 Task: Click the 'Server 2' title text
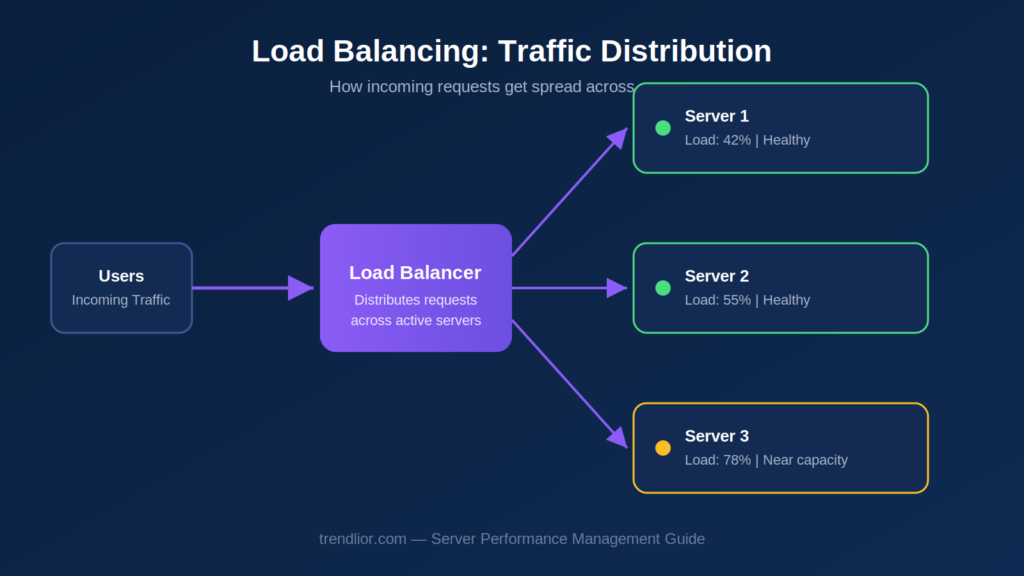716,276
